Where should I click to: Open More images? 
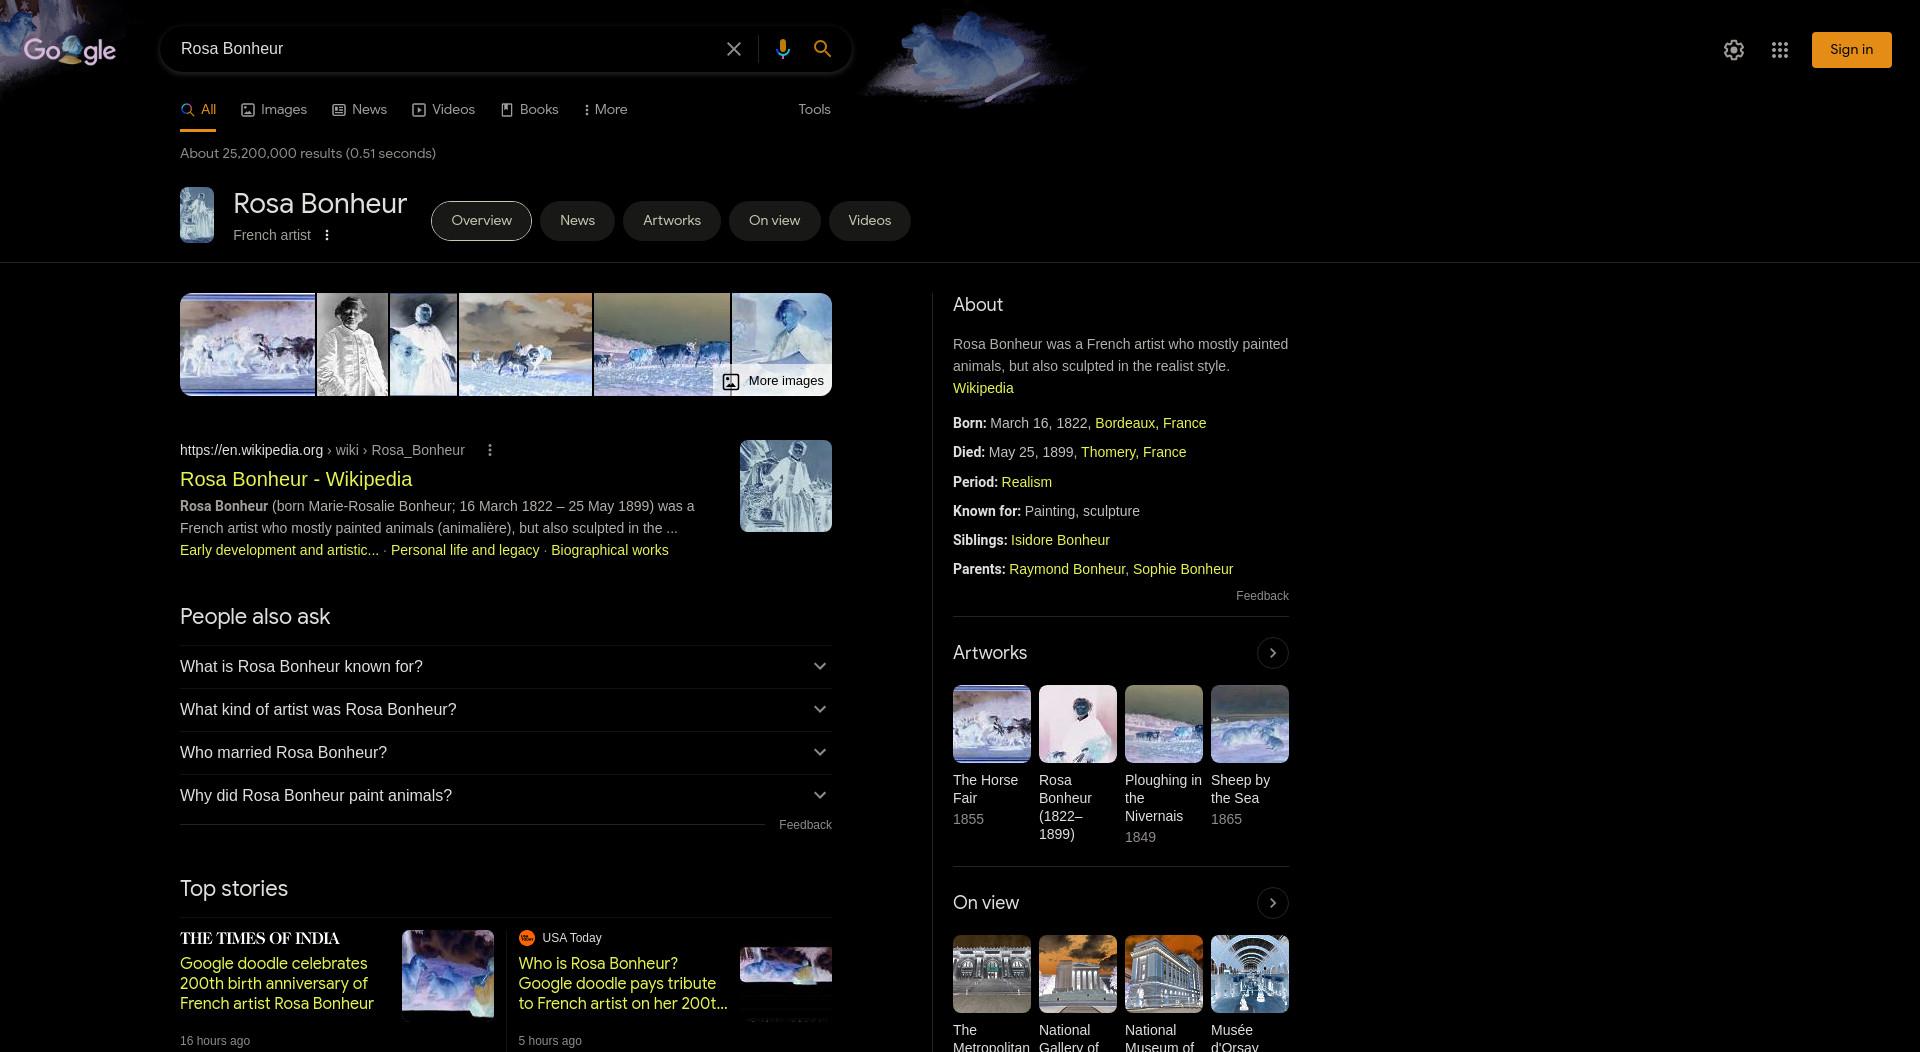click(x=773, y=381)
